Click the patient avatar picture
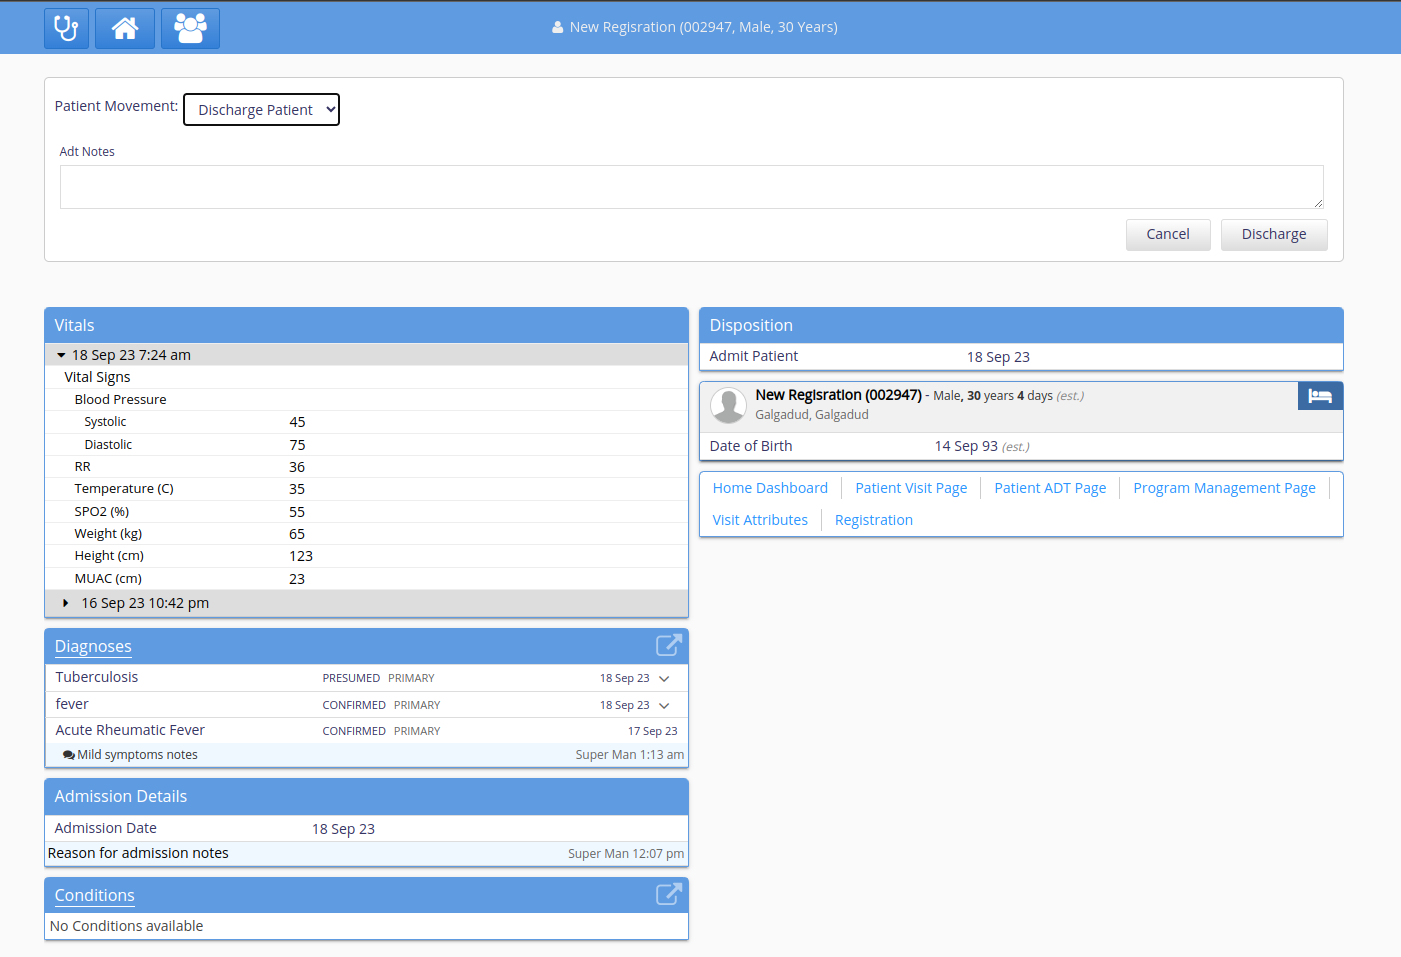 728,405
